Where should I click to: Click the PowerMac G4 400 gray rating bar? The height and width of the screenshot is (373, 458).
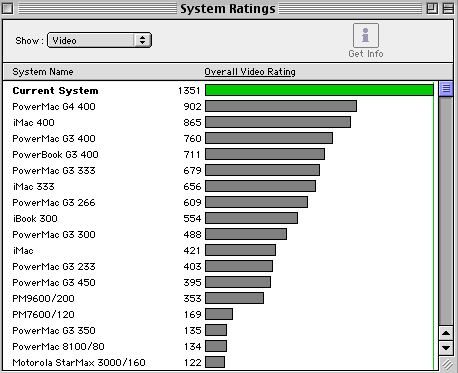(x=281, y=106)
